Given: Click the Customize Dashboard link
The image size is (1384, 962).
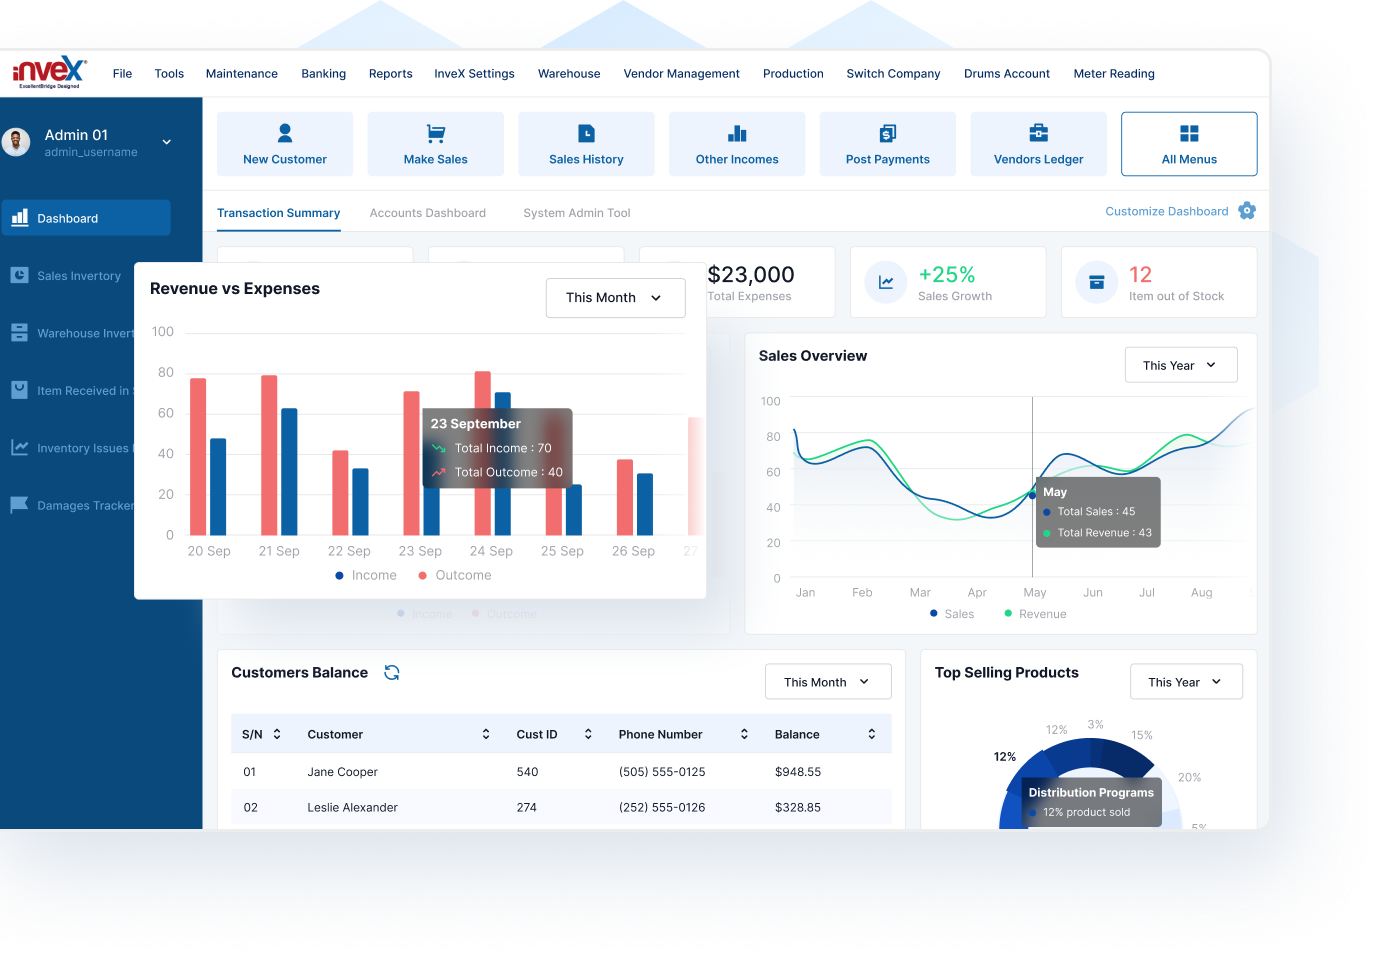Looking at the screenshot, I should (1166, 211).
